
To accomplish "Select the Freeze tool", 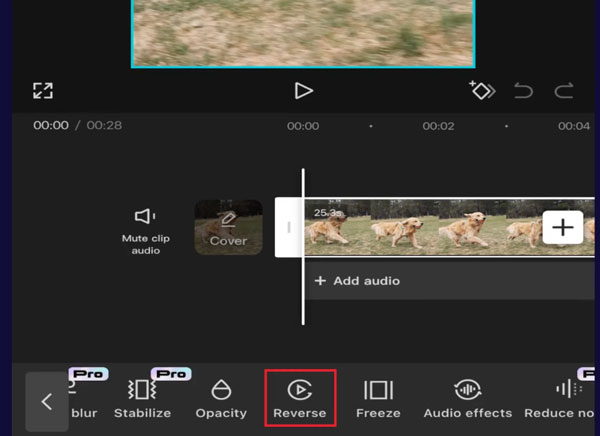I will pyautogui.click(x=378, y=399).
